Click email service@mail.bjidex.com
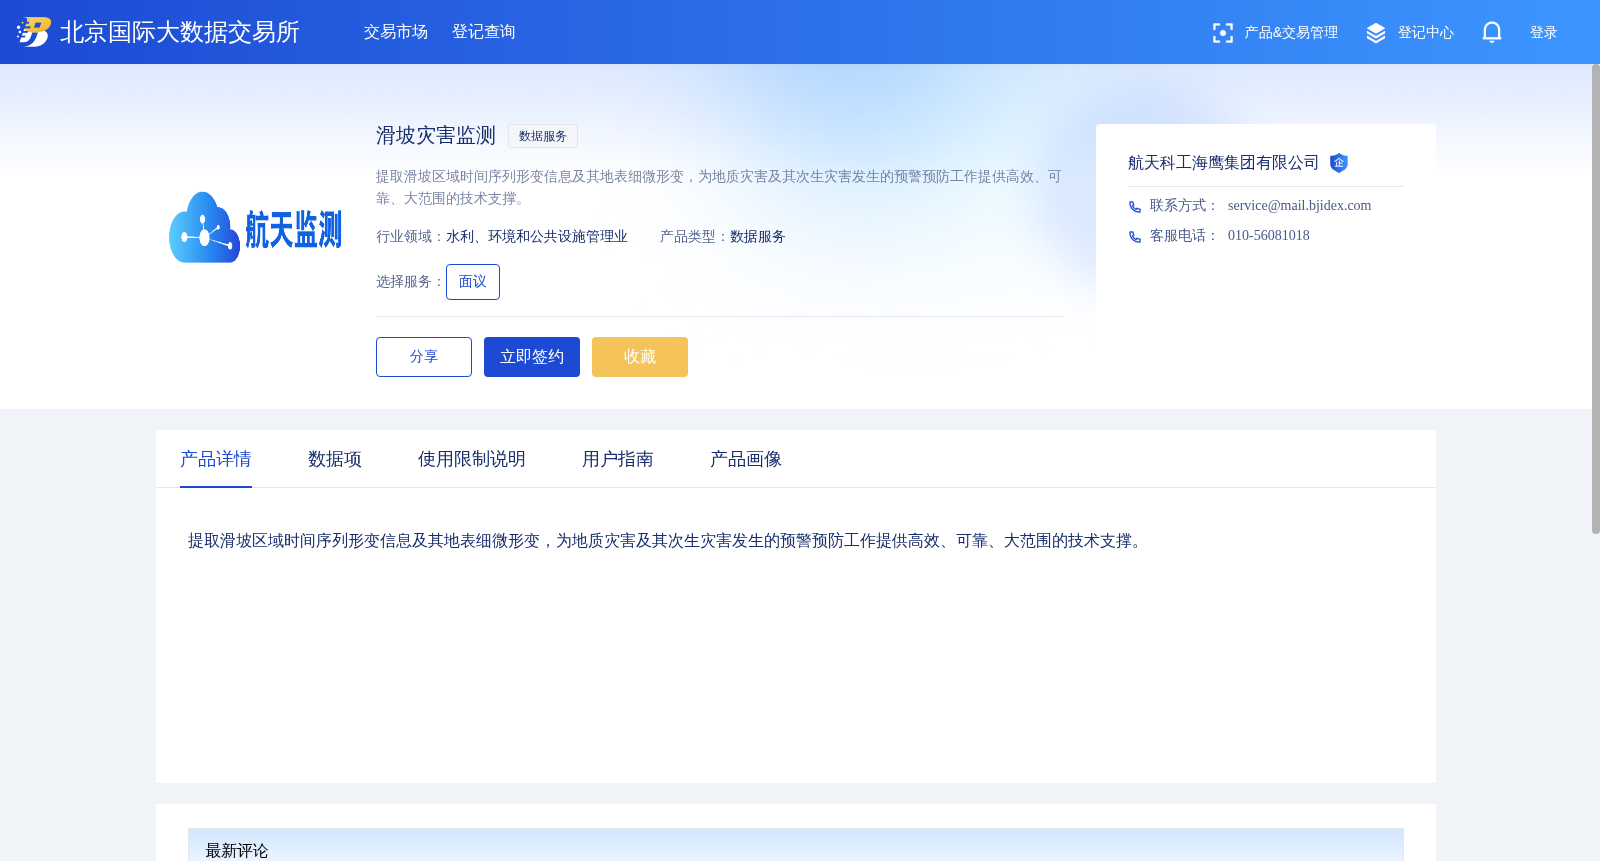This screenshot has width=1600, height=861. [1299, 206]
